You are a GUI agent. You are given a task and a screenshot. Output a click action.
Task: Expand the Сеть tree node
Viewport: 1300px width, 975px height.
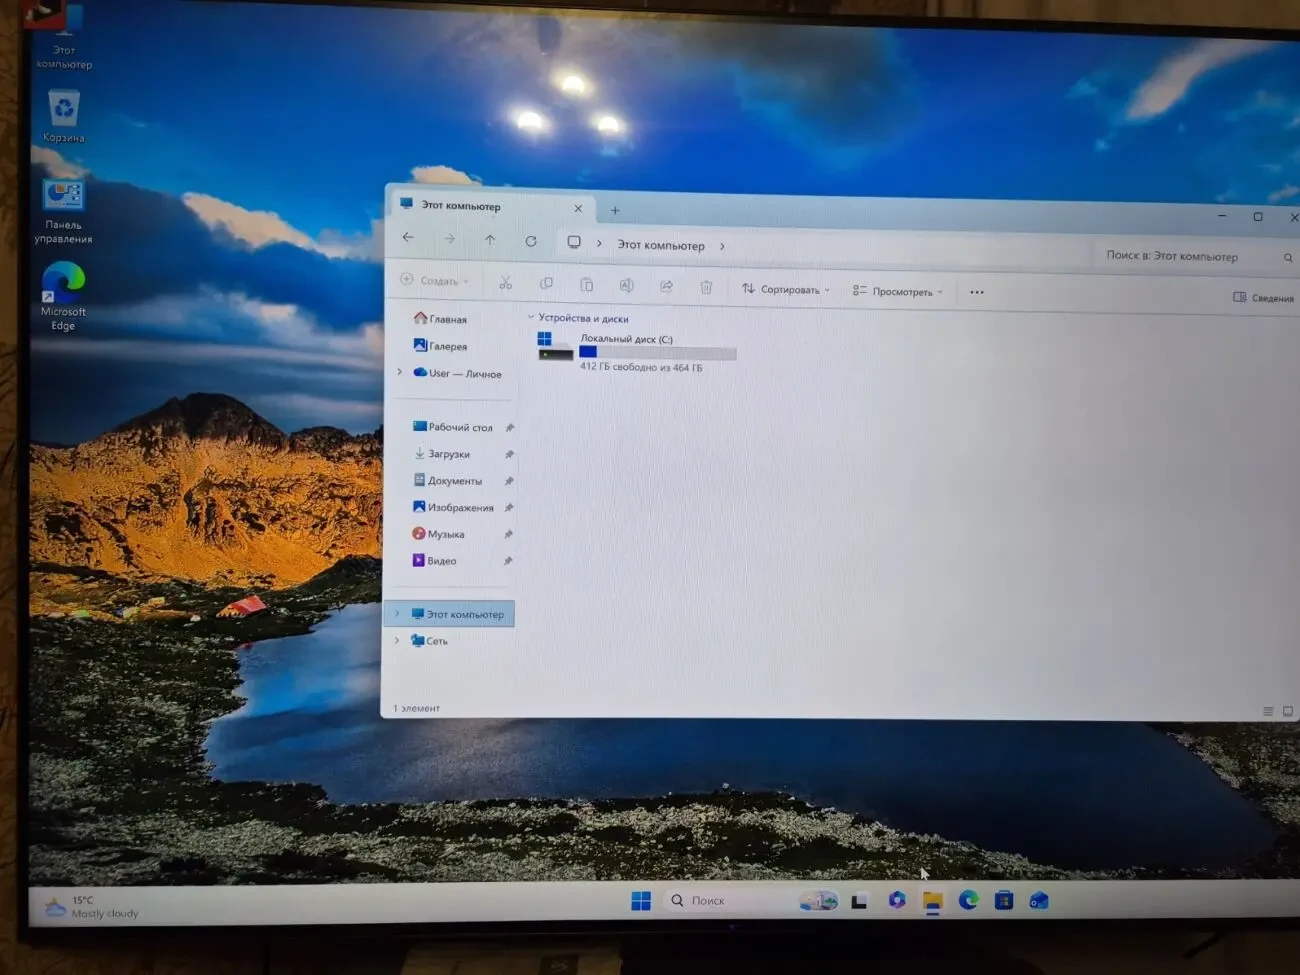point(397,640)
